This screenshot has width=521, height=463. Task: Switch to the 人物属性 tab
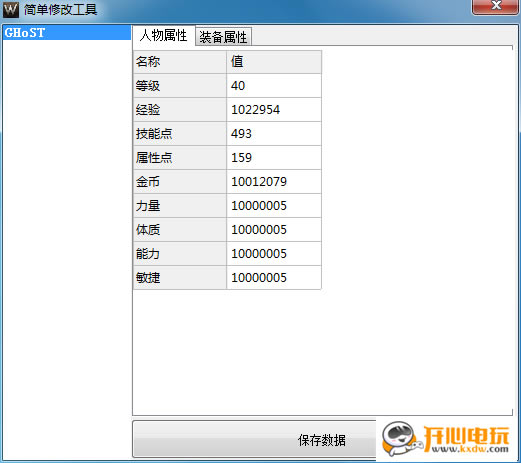(164, 35)
